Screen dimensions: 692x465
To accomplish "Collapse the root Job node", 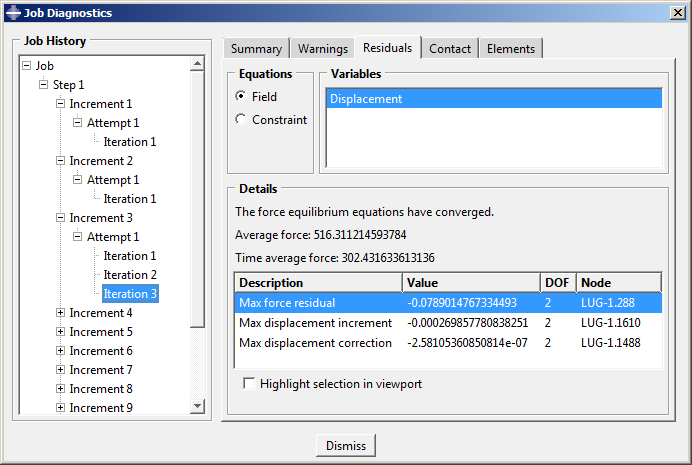I will coord(26,66).
